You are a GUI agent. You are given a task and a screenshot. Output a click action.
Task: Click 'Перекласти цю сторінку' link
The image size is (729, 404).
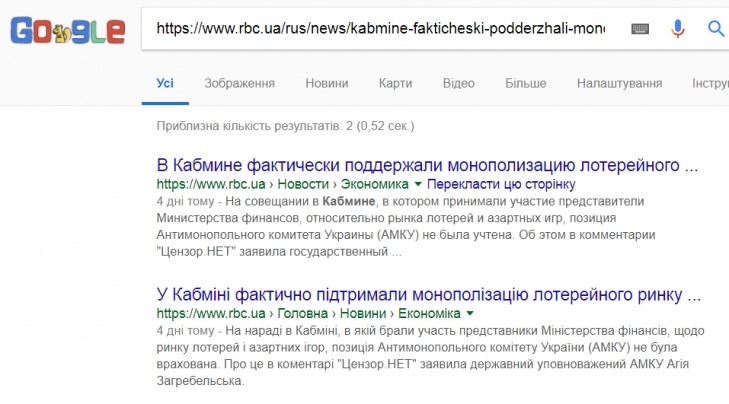501,185
